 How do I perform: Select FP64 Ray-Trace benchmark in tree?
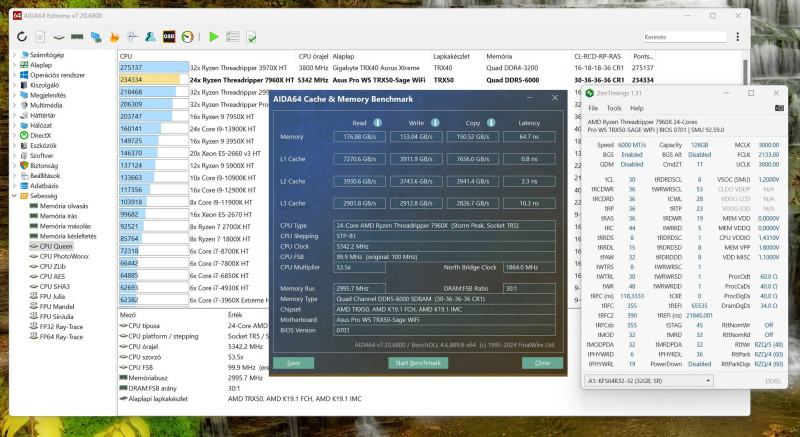61,337
